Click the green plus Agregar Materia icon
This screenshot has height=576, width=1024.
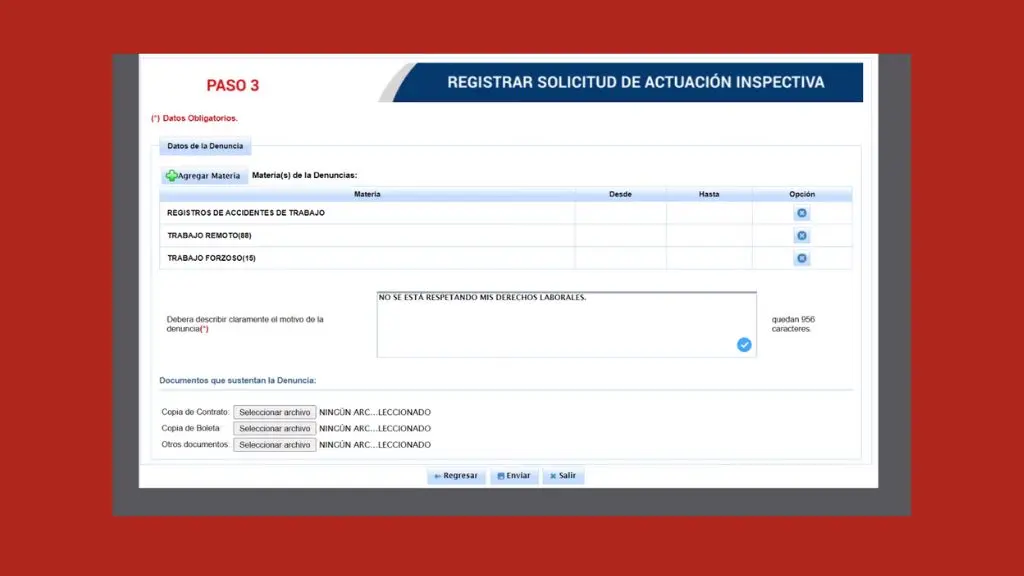[171, 176]
